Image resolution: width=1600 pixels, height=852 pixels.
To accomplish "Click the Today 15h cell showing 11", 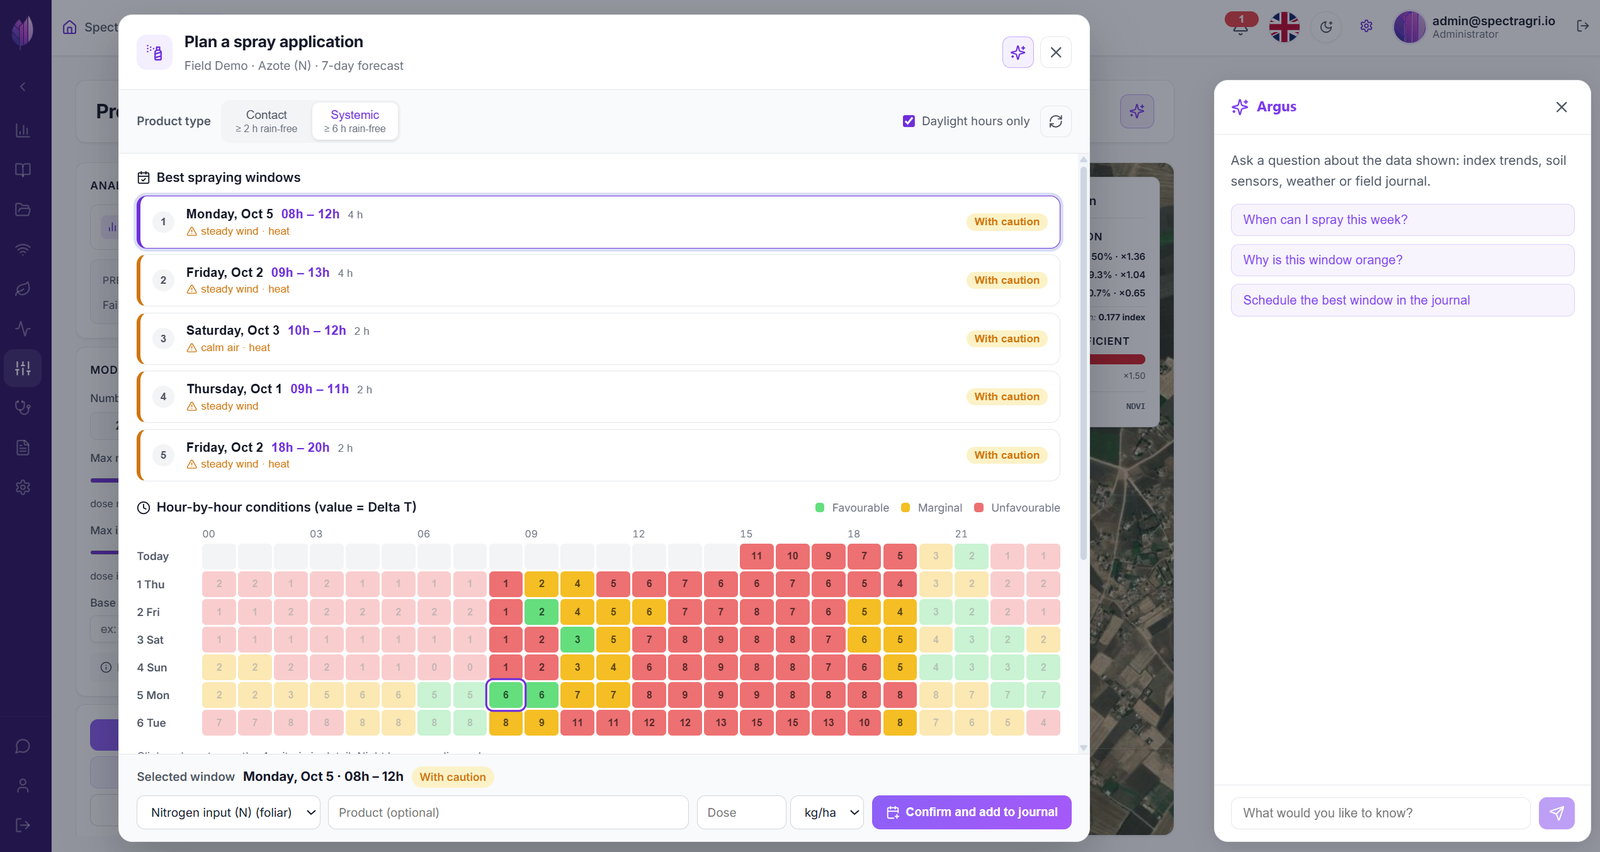I will point(757,556).
